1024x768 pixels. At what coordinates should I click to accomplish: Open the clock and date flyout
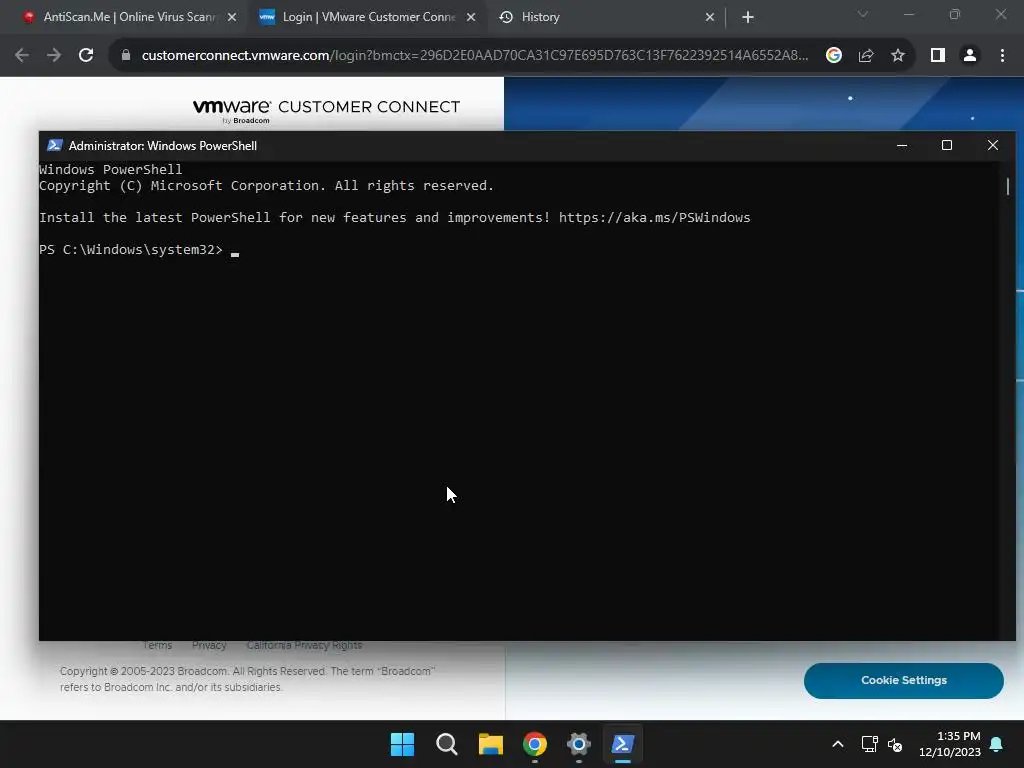click(950, 744)
